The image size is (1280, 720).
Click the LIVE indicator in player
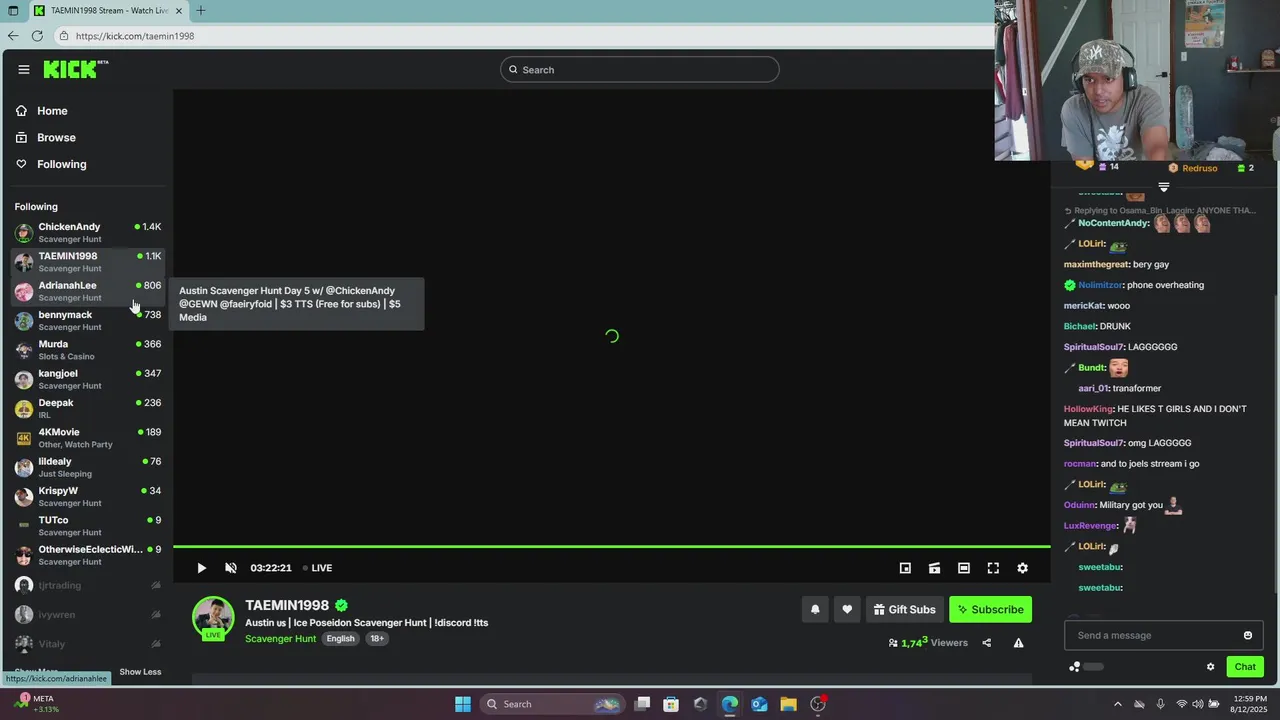317,568
